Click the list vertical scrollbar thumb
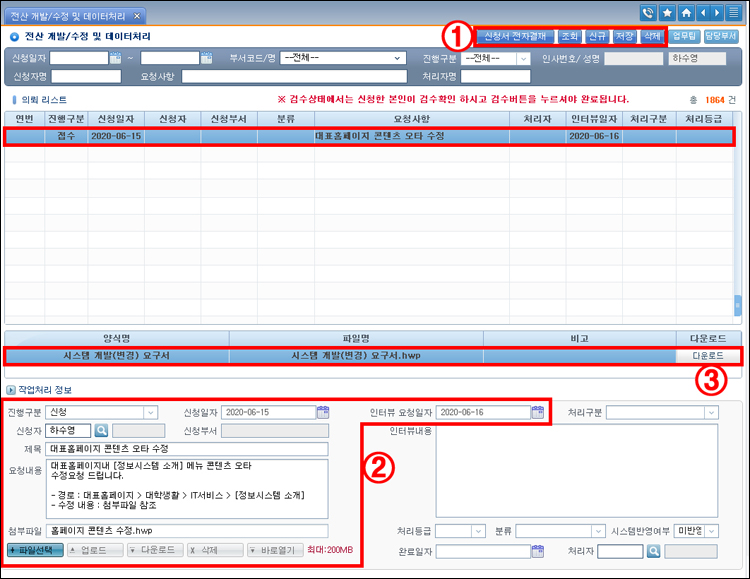Image resolution: width=750 pixels, height=579 pixels. (x=738, y=305)
